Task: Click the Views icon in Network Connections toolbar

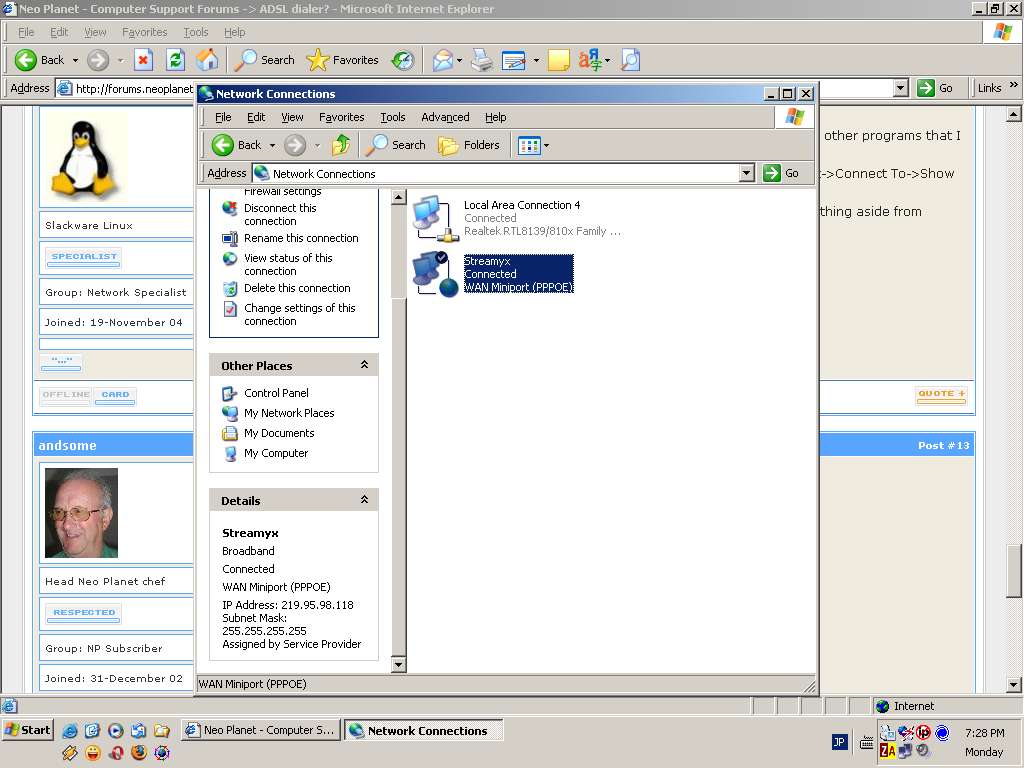Action: tap(529, 145)
